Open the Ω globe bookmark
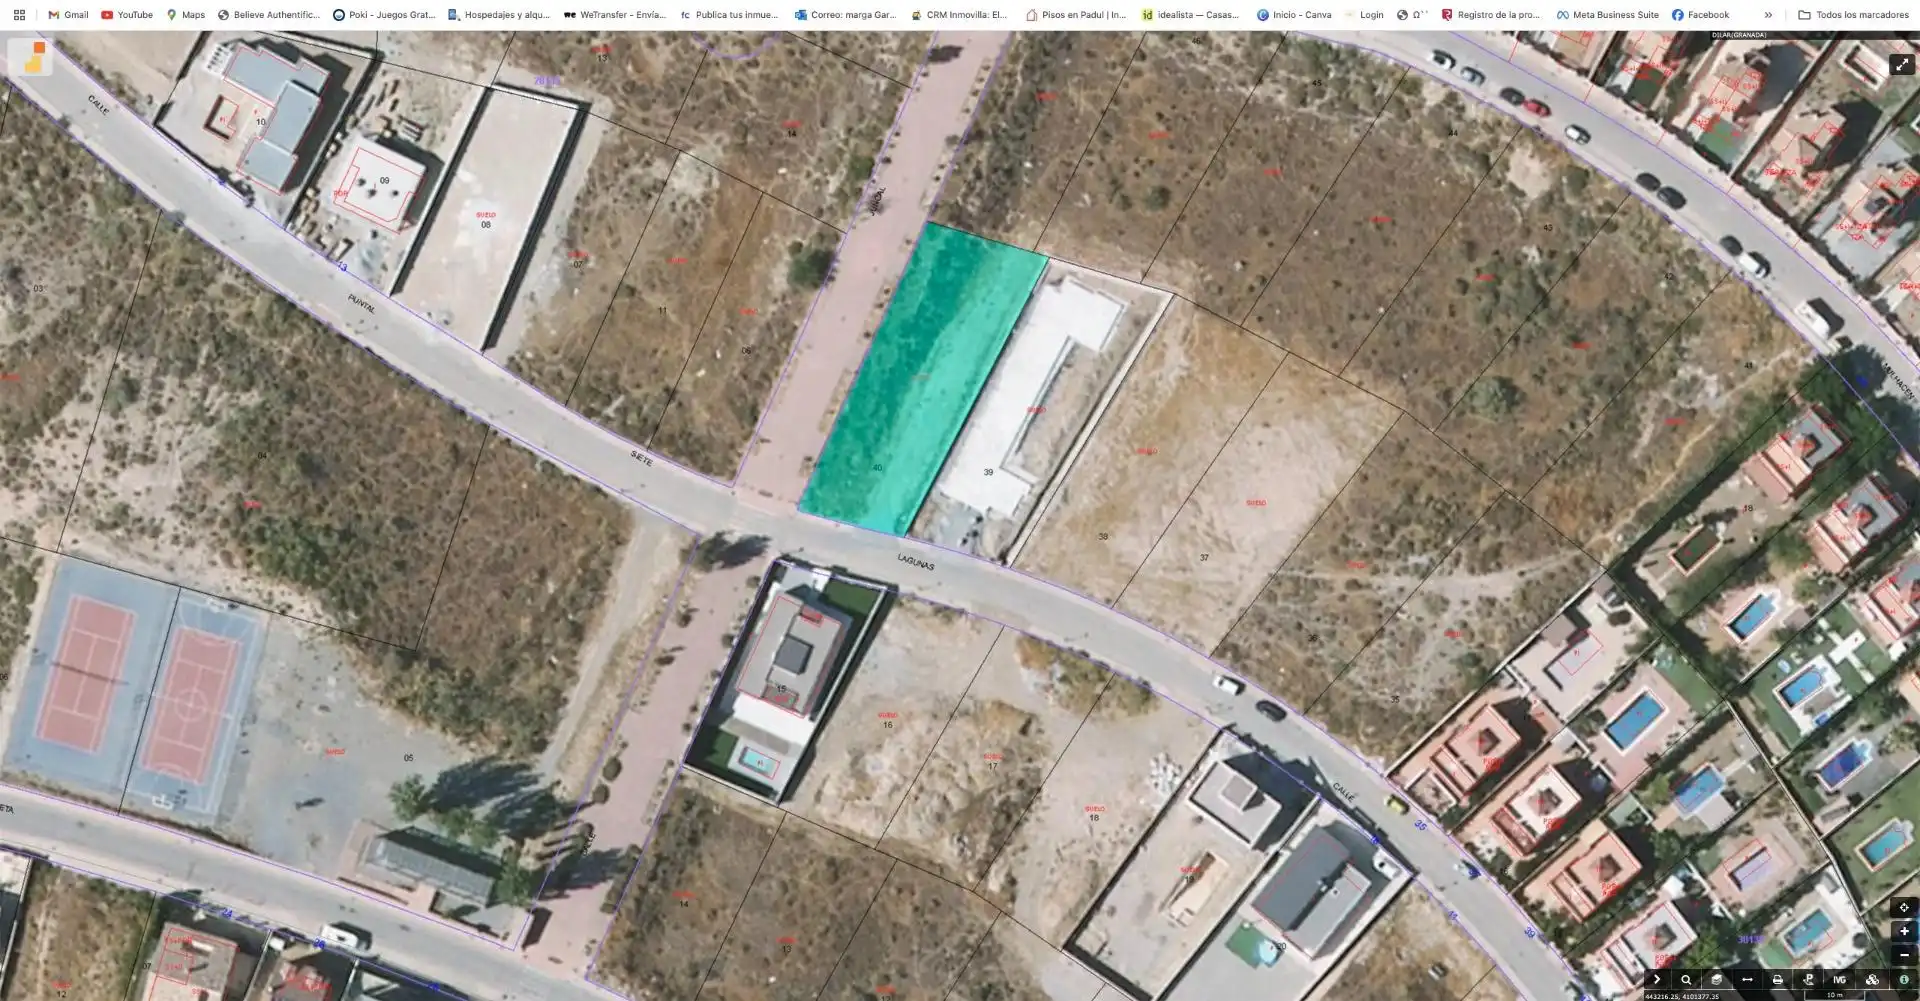Screen dimensions: 1920x1001 click(x=1412, y=15)
